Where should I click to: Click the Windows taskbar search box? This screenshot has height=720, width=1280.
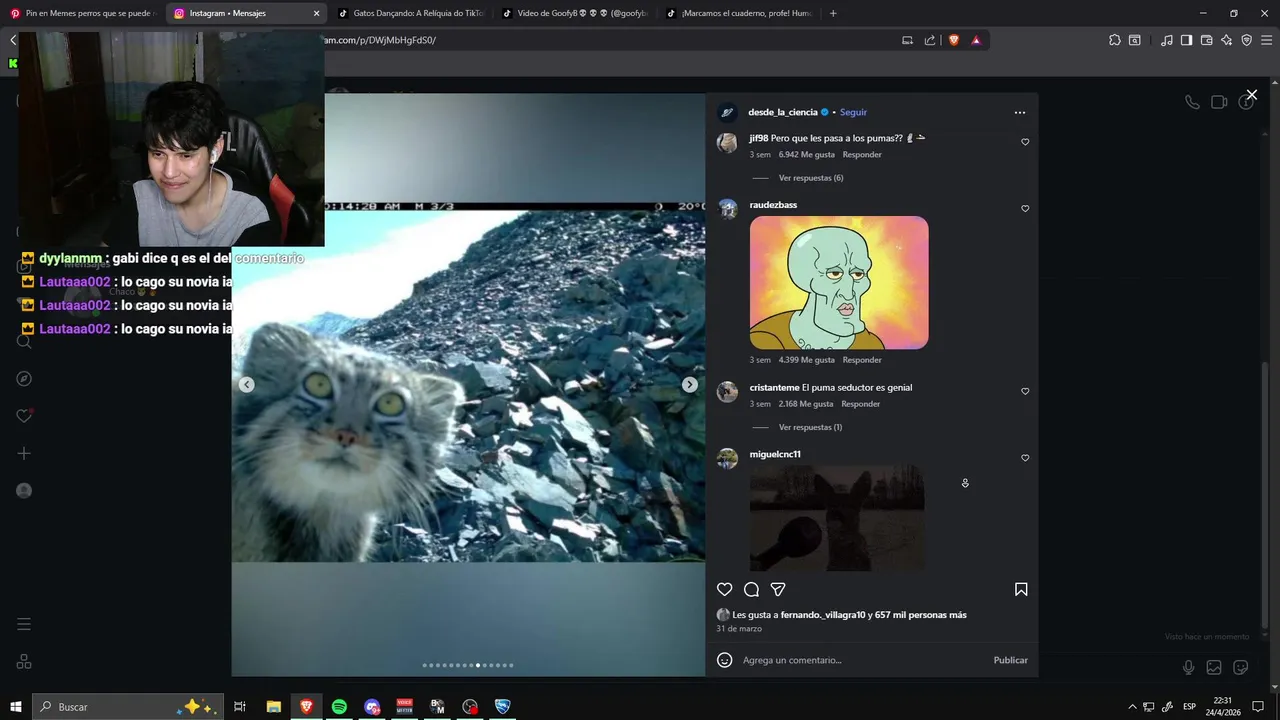tap(127, 707)
